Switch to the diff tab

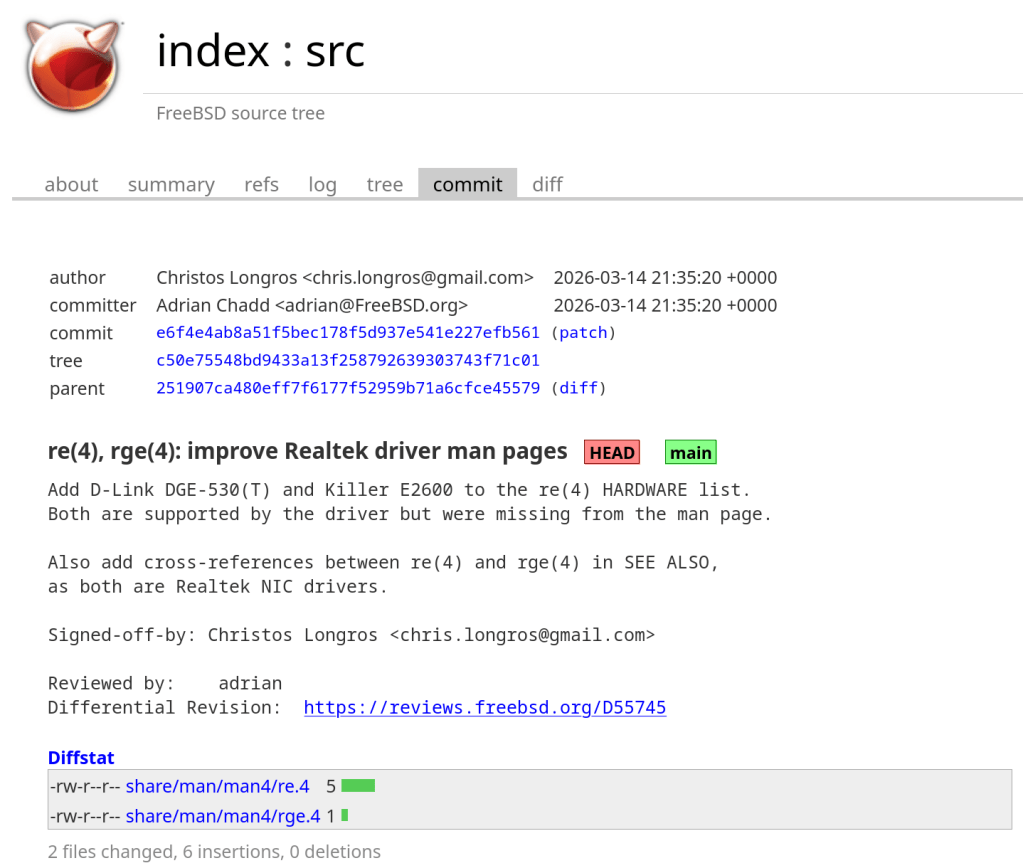pos(547,185)
